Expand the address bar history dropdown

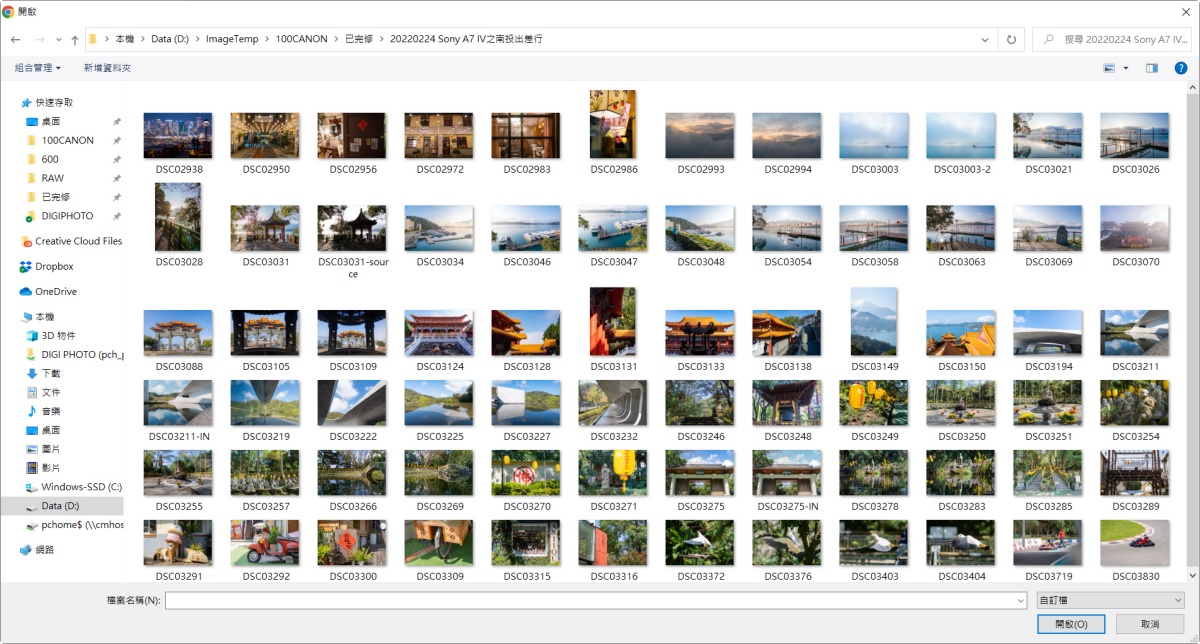click(x=986, y=39)
